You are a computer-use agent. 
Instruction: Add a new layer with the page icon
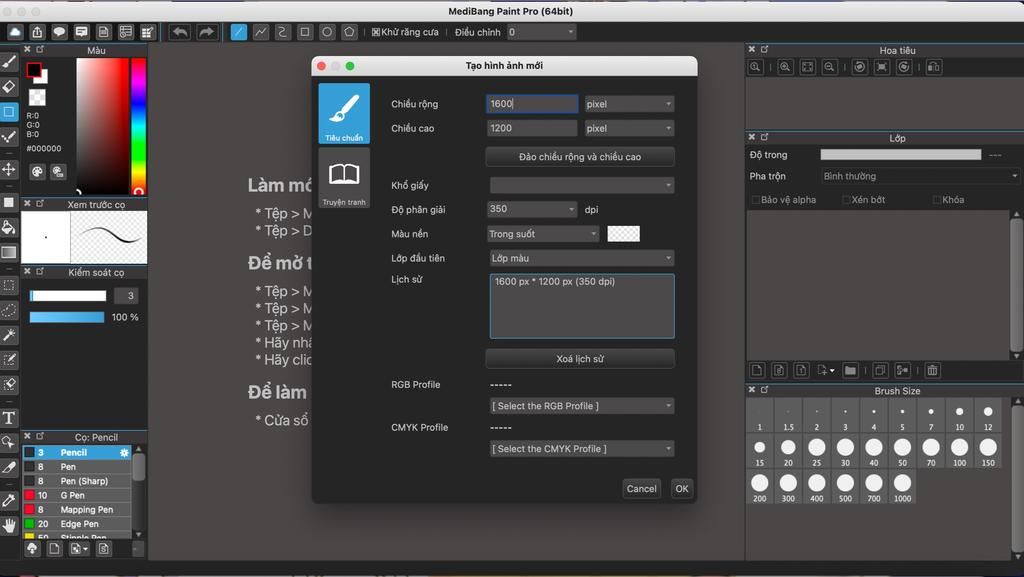coord(757,371)
